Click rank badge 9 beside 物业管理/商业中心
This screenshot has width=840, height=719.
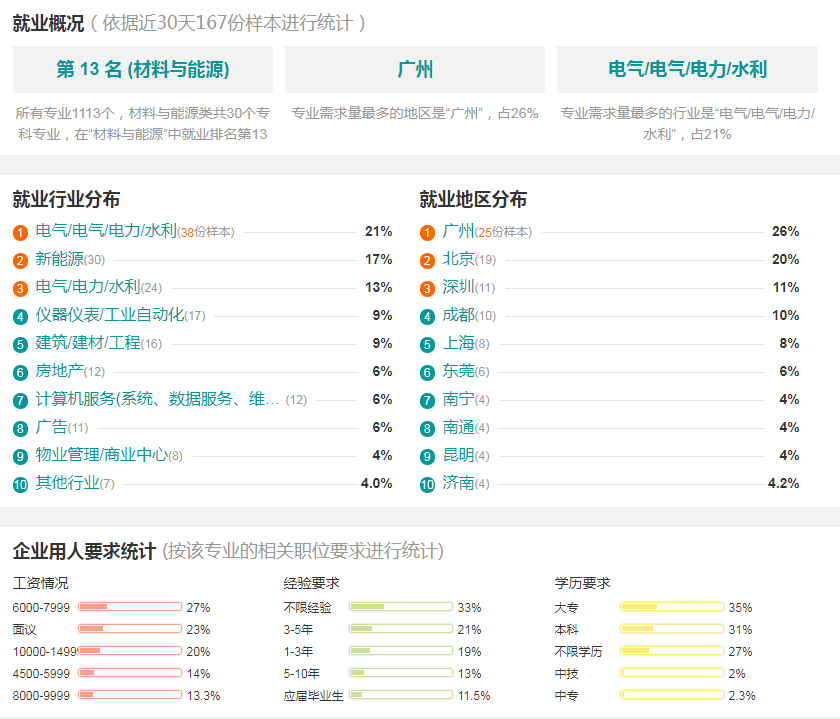(x=20, y=456)
